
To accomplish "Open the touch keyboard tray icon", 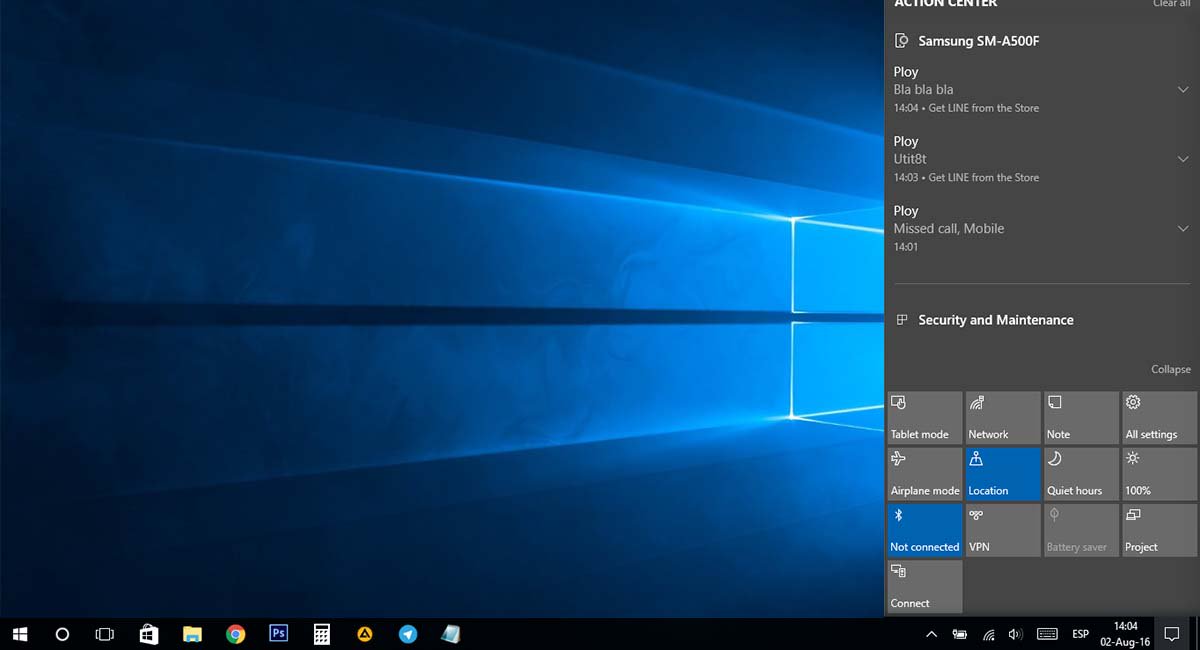I will [x=1047, y=634].
